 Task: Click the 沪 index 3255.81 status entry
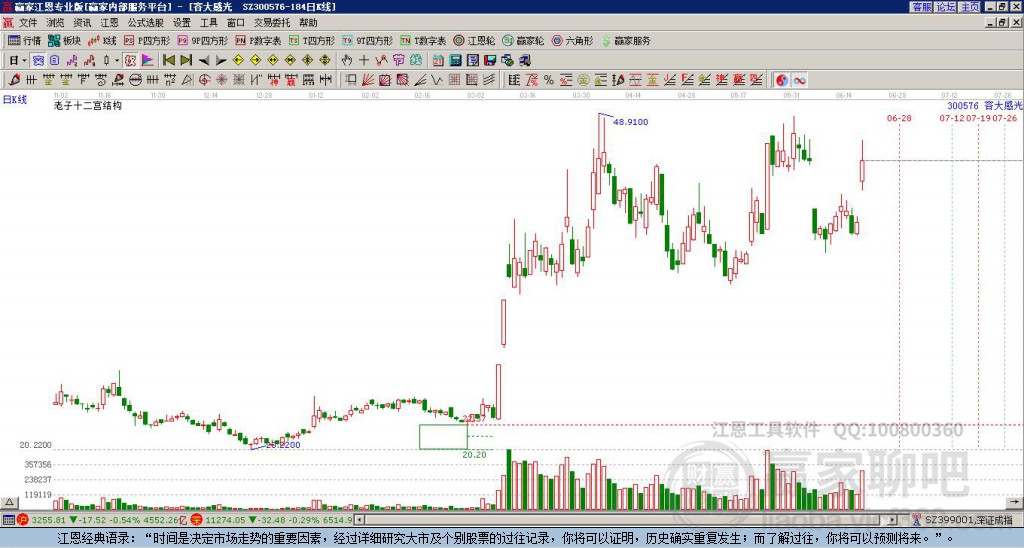point(103,520)
